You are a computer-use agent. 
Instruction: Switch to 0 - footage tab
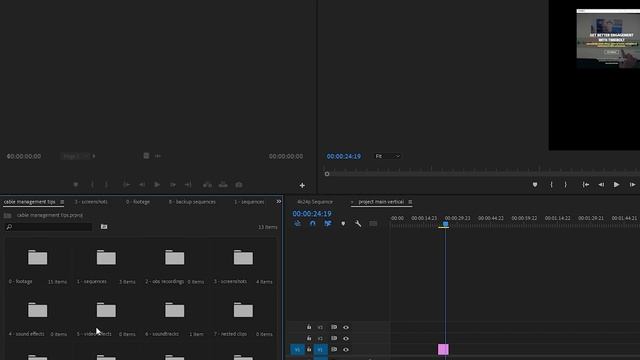138,202
